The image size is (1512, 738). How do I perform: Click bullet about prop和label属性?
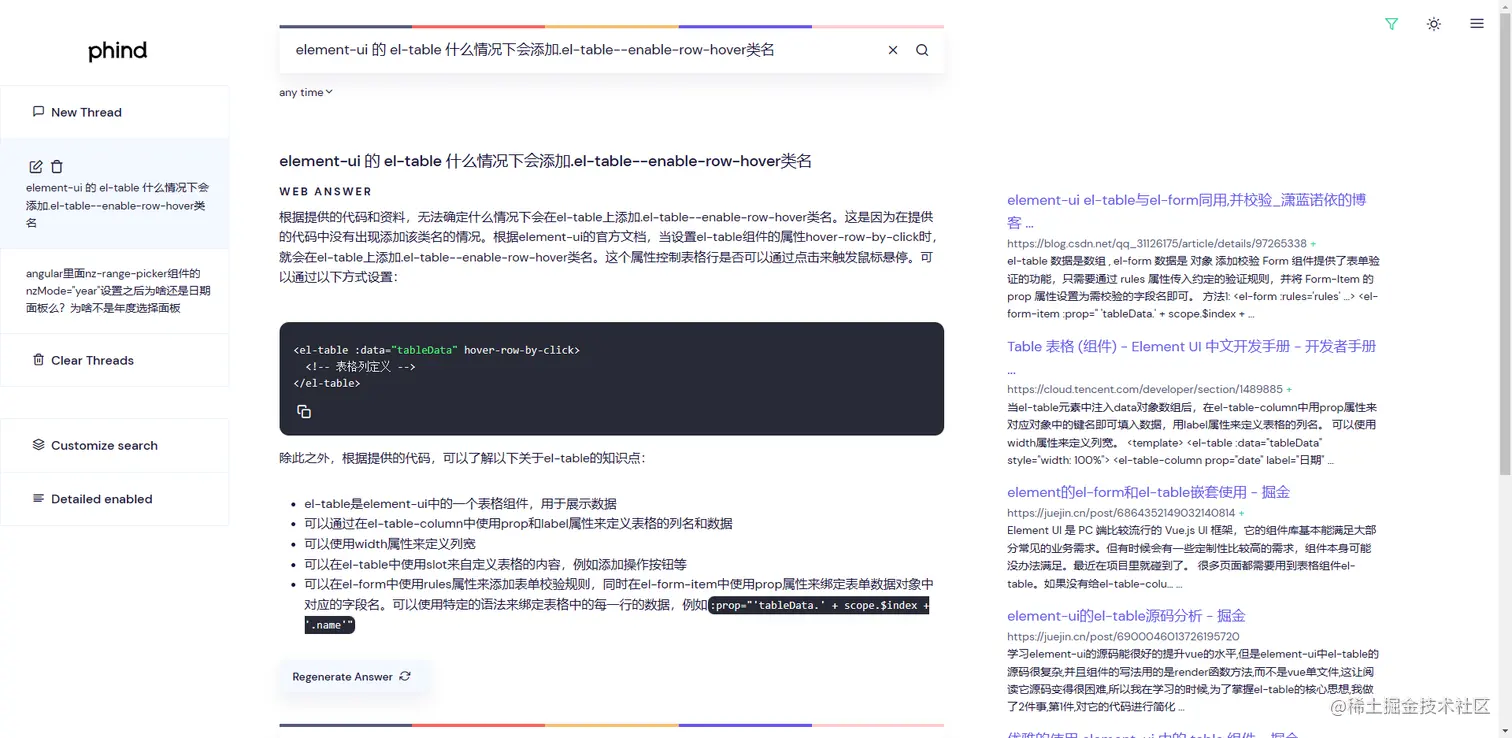pyautogui.click(x=518, y=523)
